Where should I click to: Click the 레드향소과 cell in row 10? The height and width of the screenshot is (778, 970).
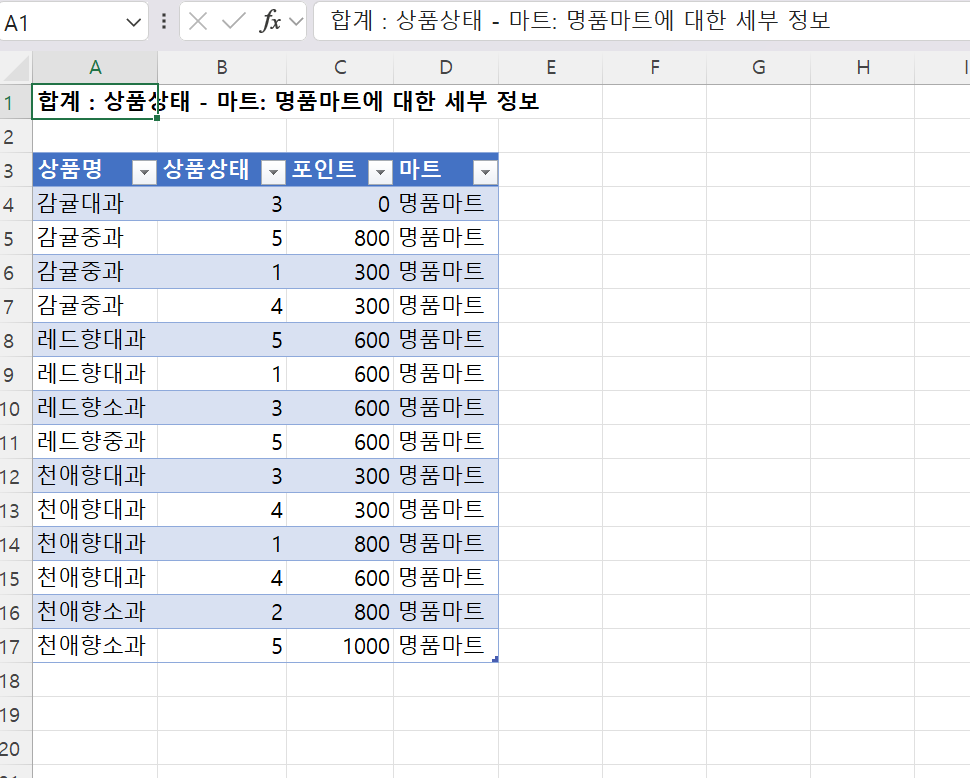[95, 408]
